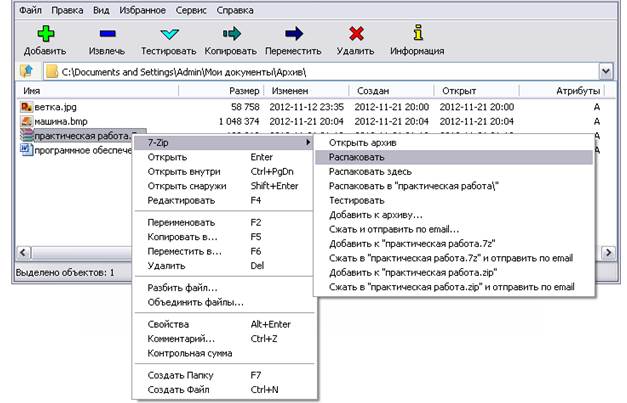This screenshot has height=403, width=627.
Task: Click the Выделено объектов: 1 status text
Action: tap(65, 273)
